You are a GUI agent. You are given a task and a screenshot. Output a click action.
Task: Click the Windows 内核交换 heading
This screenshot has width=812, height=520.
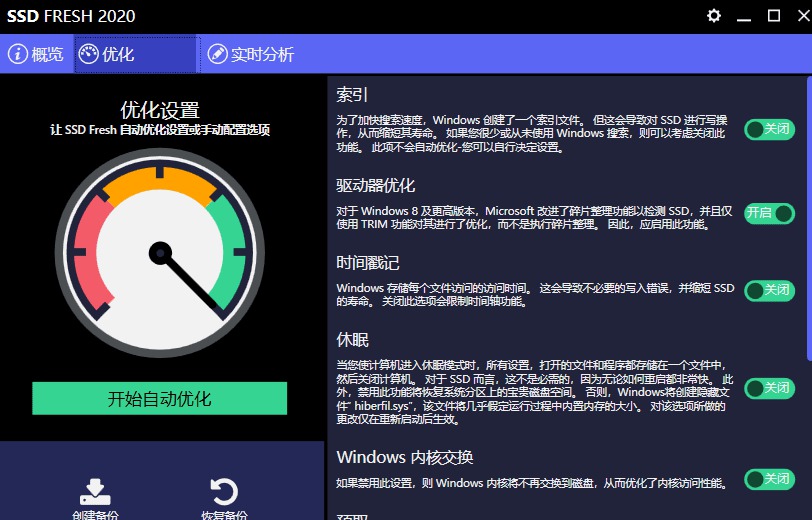(404, 457)
